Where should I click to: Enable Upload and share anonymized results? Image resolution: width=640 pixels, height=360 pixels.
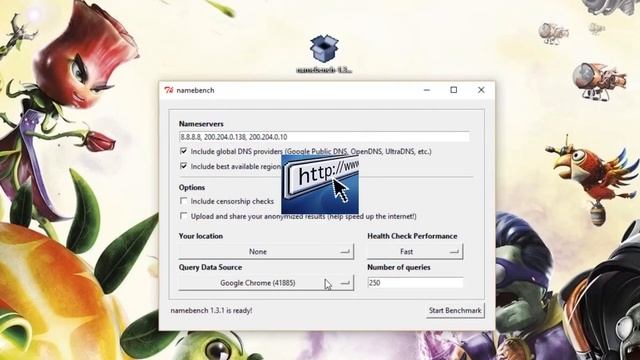click(x=183, y=216)
